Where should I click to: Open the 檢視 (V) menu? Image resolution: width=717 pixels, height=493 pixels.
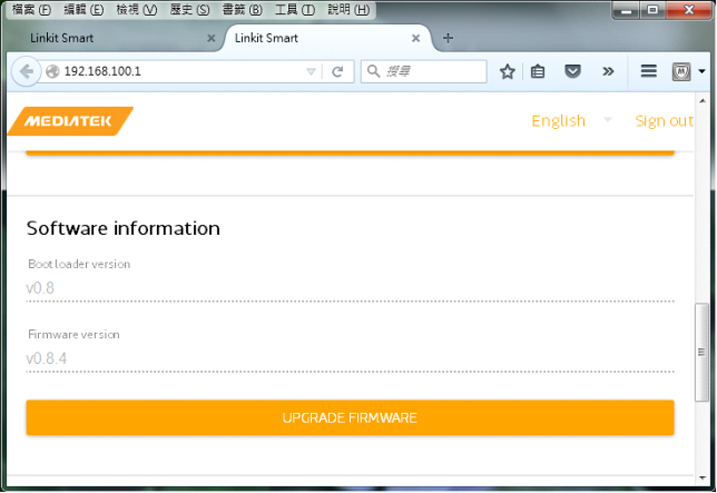pos(137,10)
